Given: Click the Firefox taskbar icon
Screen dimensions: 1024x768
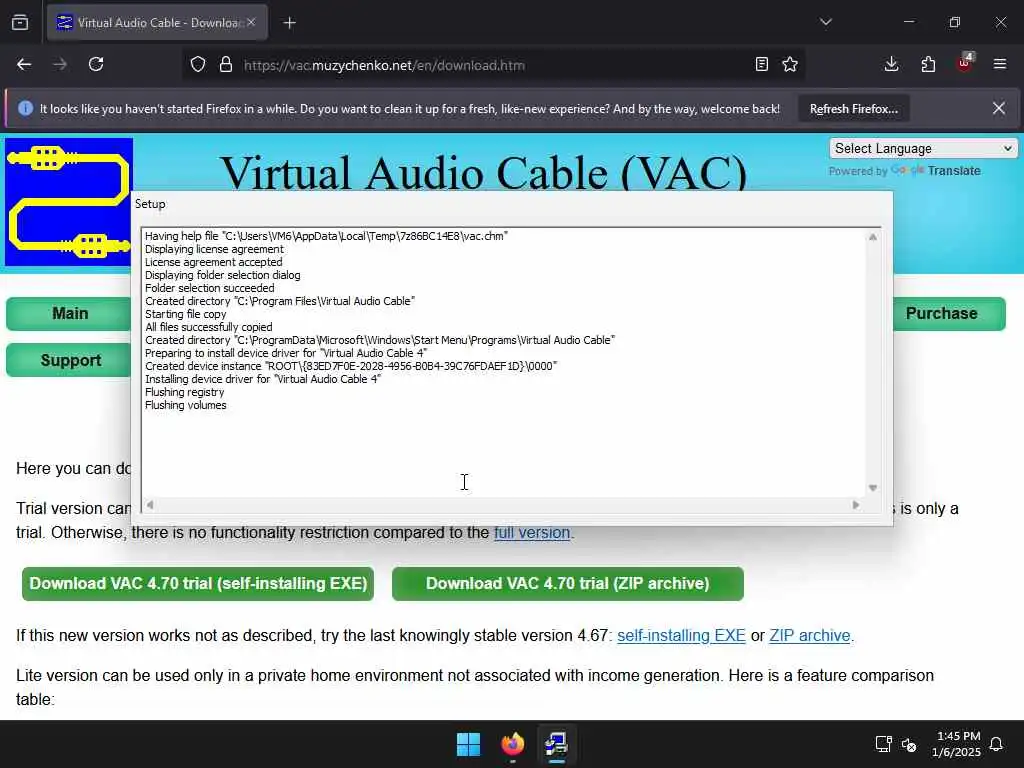Looking at the screenshot, I should 513,744.
